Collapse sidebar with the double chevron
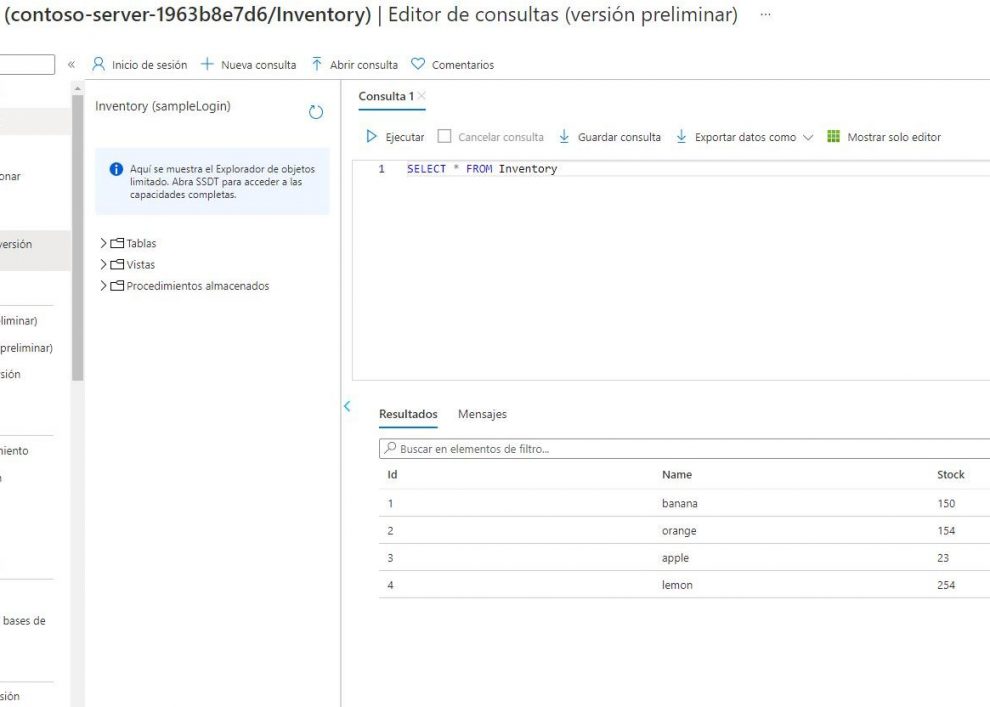Image resolution: width=990 pixels, height=707 pixels. click(x=71, y=65)
